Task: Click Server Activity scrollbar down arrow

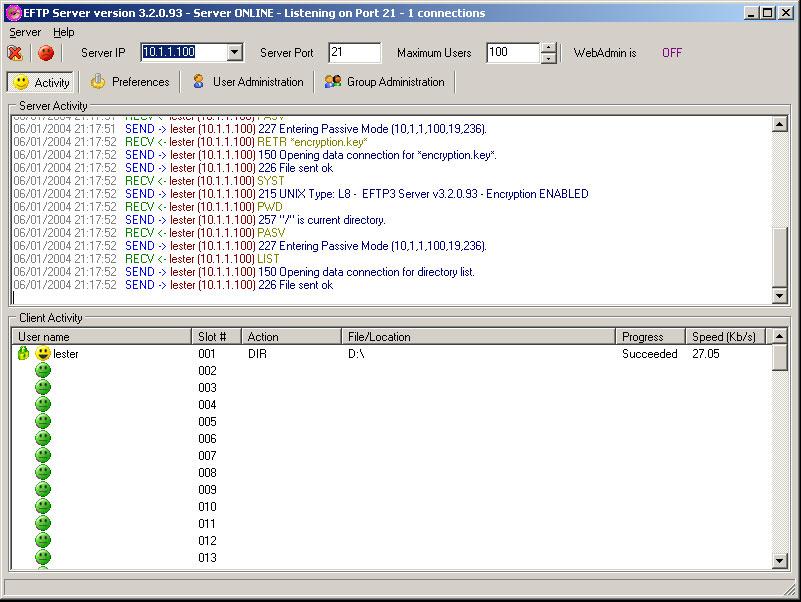Action: tap(780, 295)
